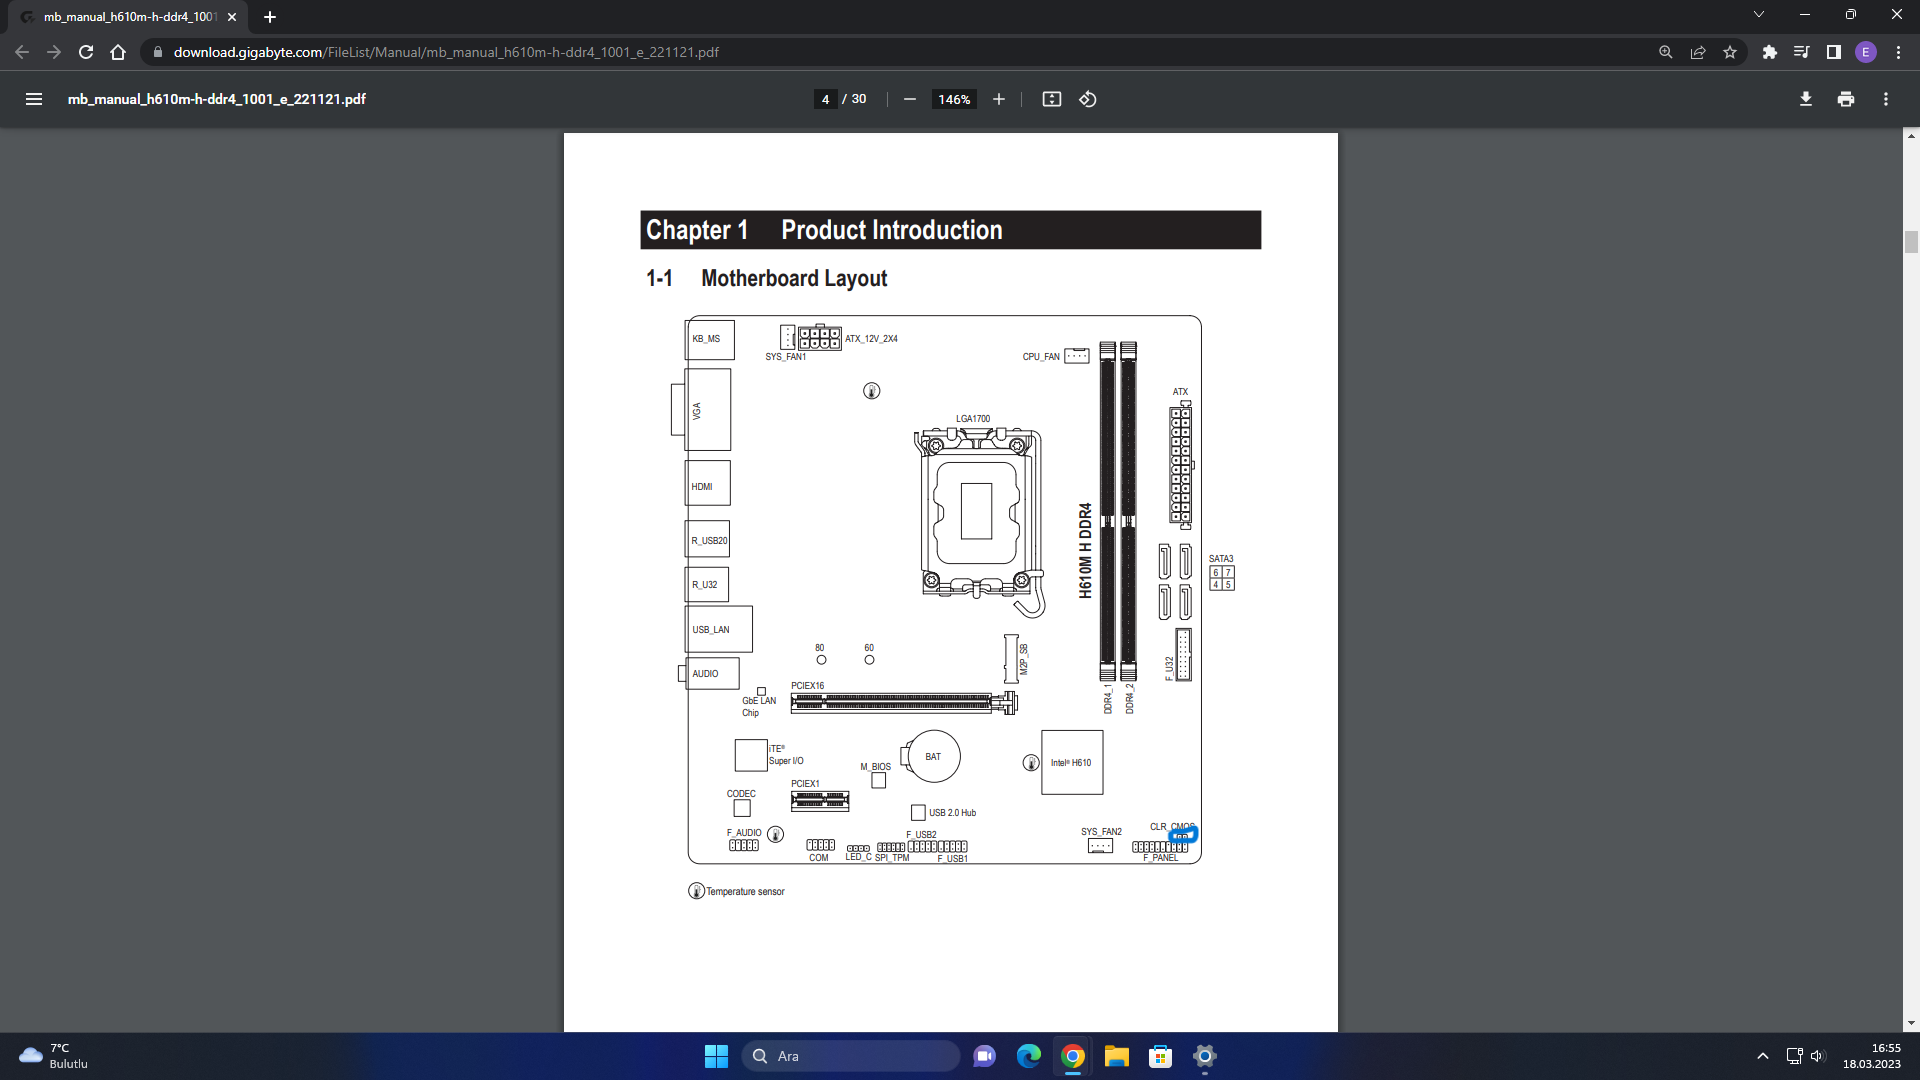This screenshot has width=1920, height=1080.
Task: Open the PDF sidebar hamburger menu
Action: pyautogui.click(x=33, y=99)
